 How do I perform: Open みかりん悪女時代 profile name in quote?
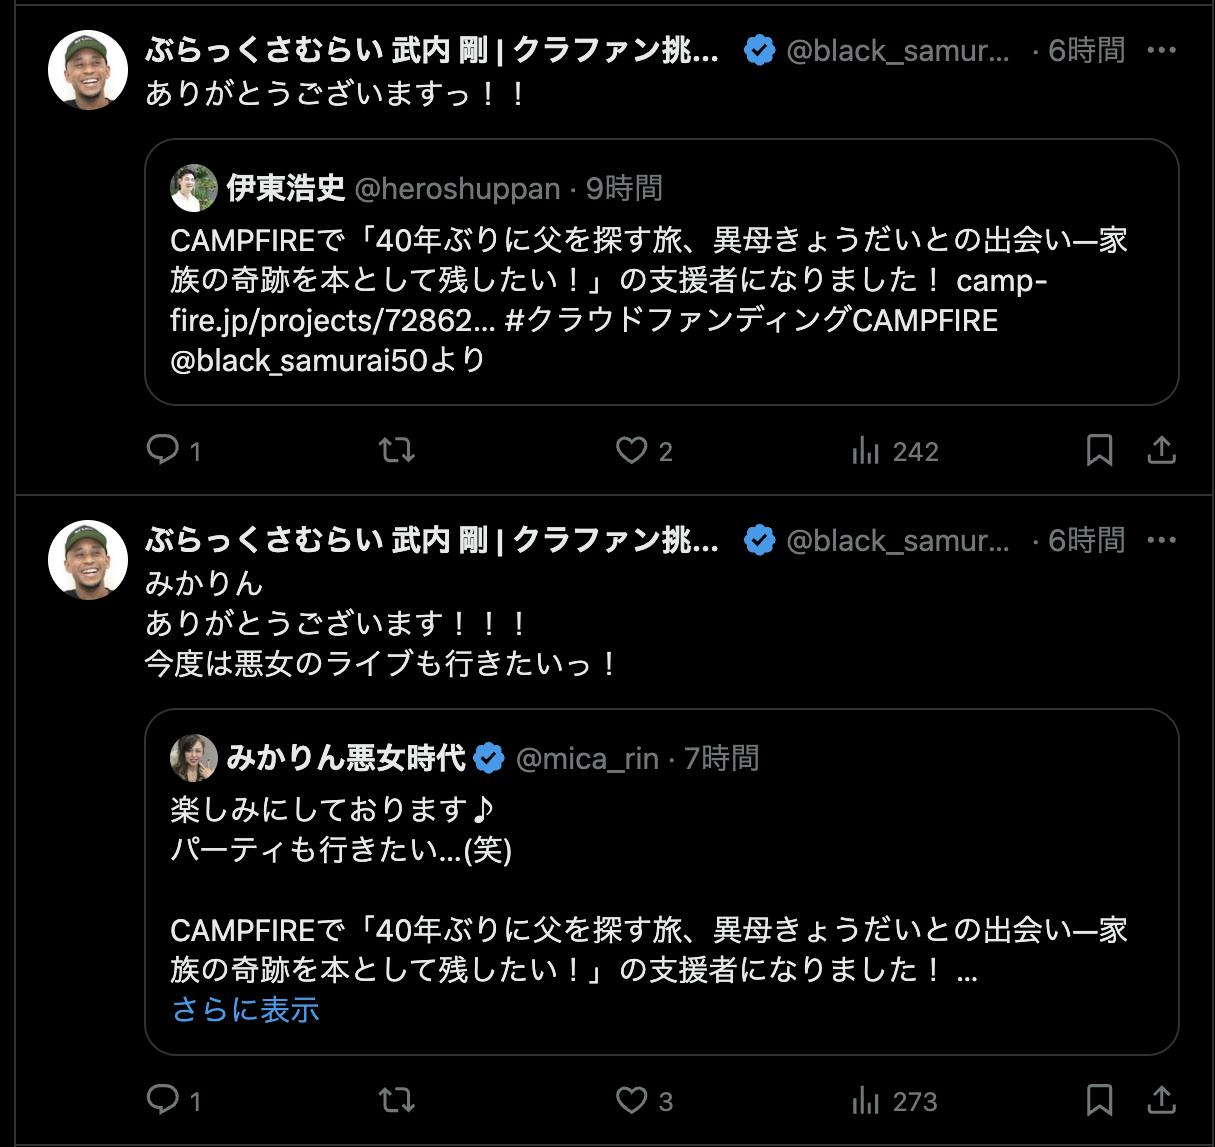[x=346, y=758]
